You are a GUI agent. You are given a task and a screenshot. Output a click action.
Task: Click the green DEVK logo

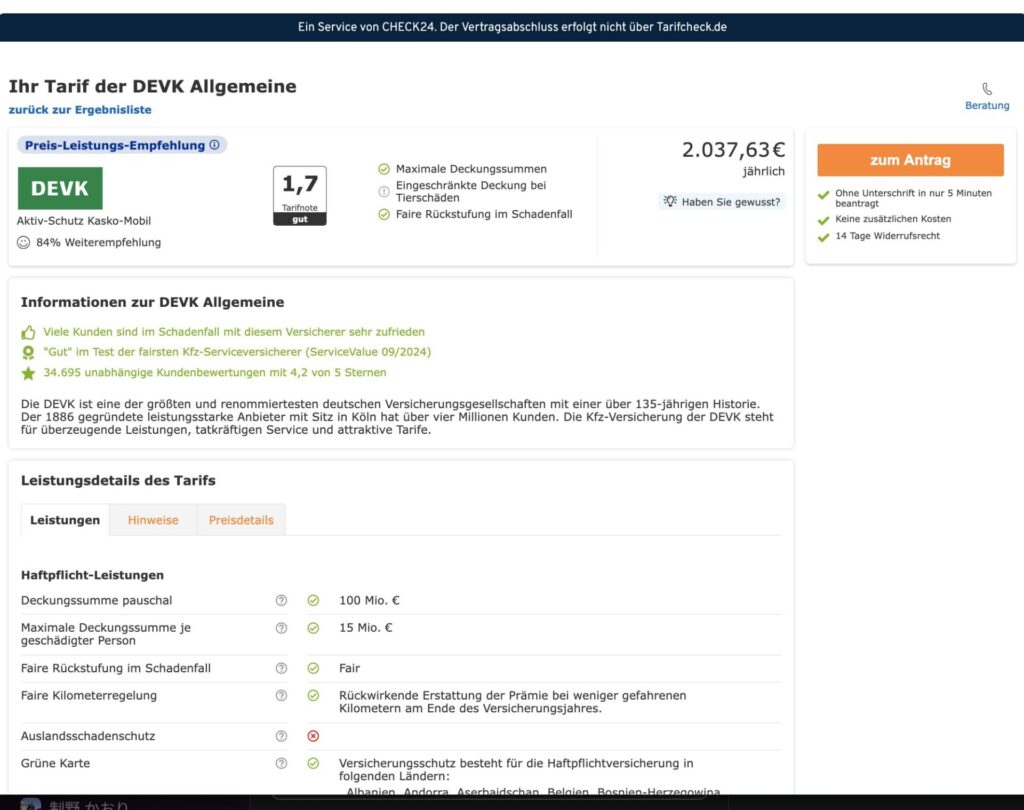click(x=60, y=188)
